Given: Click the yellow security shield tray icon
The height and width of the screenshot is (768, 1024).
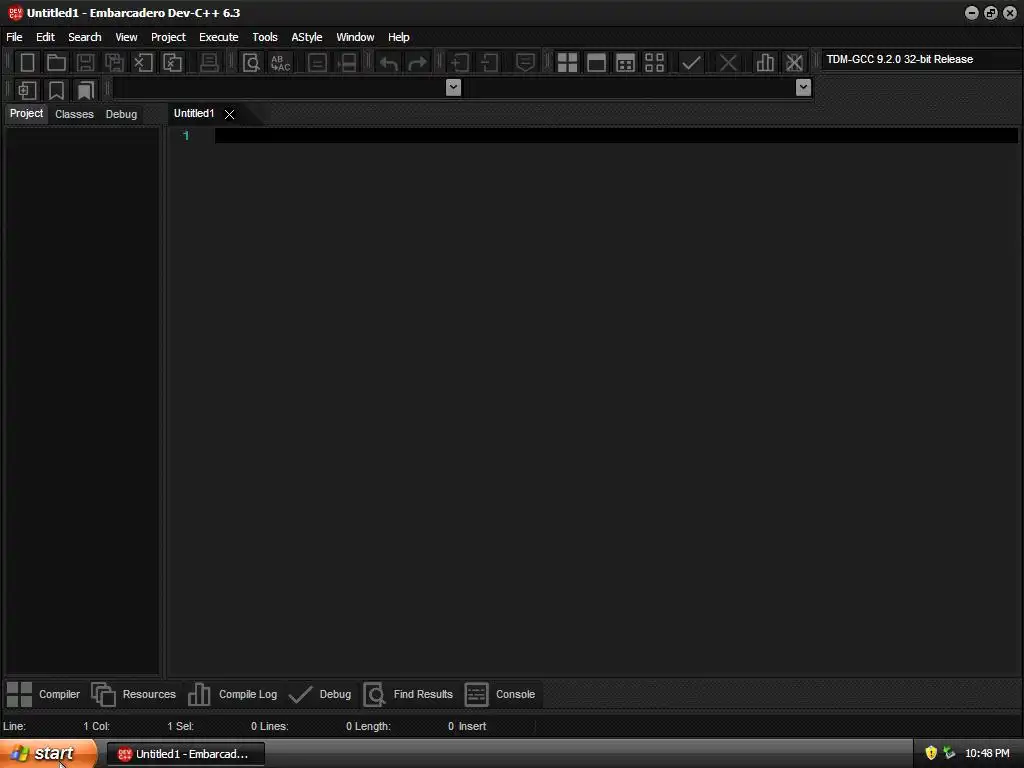Looking at the screenshot, I should [x=931, y=753].
